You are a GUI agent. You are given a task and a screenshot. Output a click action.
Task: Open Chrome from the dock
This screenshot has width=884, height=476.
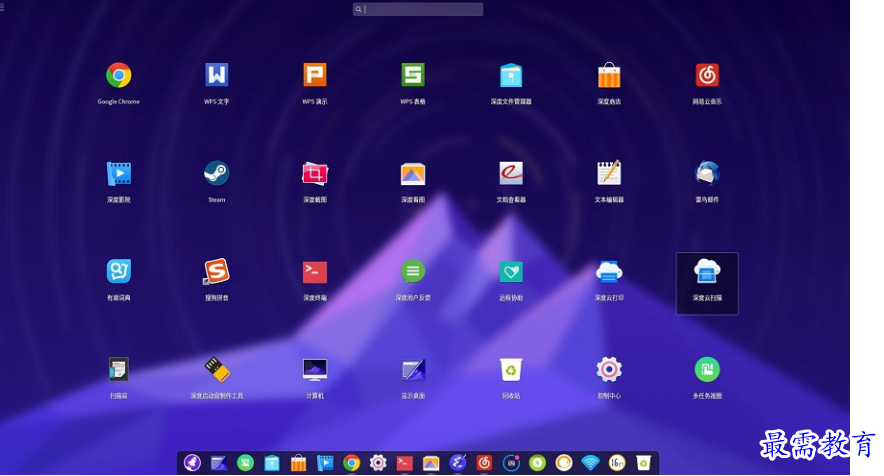[x=351, y=463]
